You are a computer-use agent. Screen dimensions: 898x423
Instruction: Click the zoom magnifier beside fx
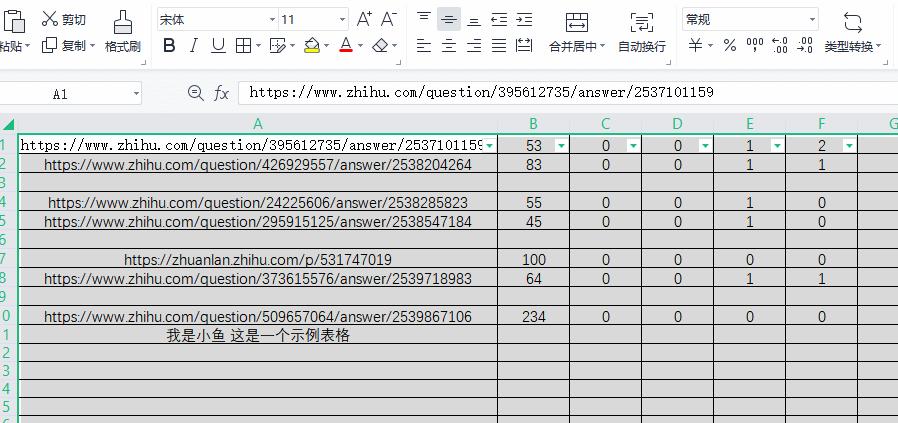point(196,93)
